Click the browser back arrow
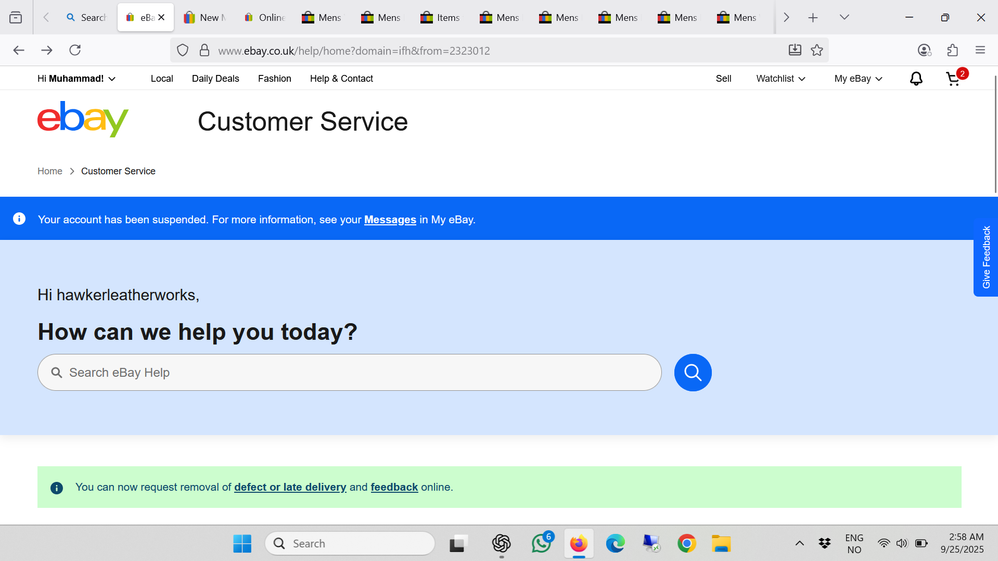 point(18,50)
